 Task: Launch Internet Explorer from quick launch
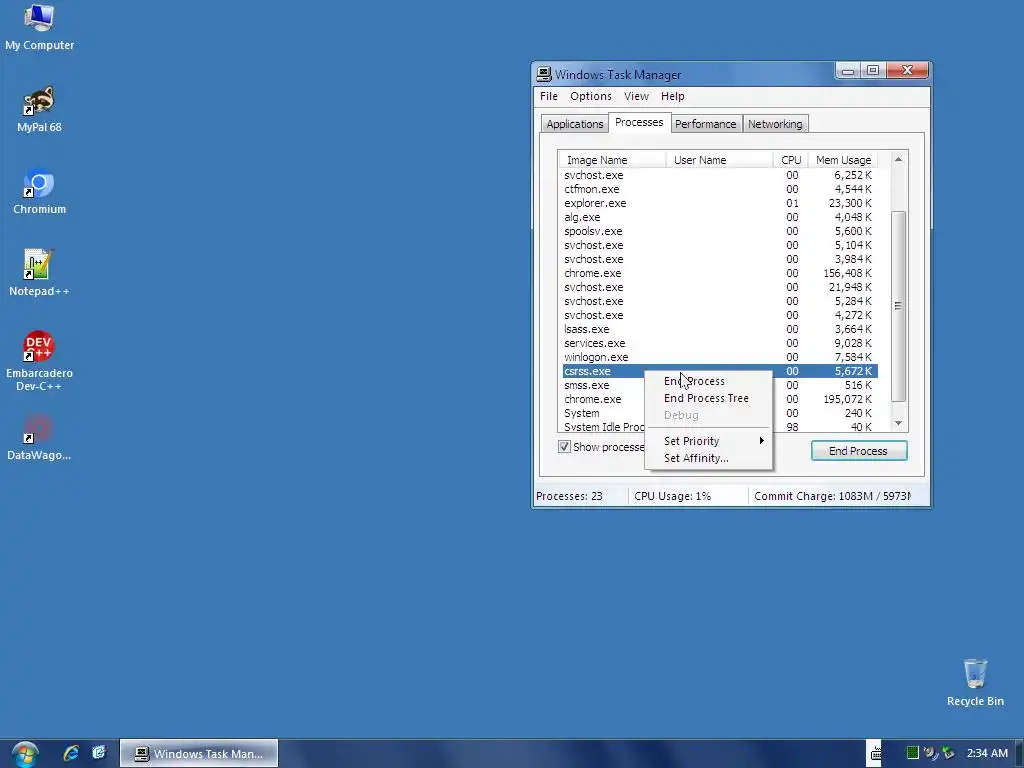click(71, 753)
